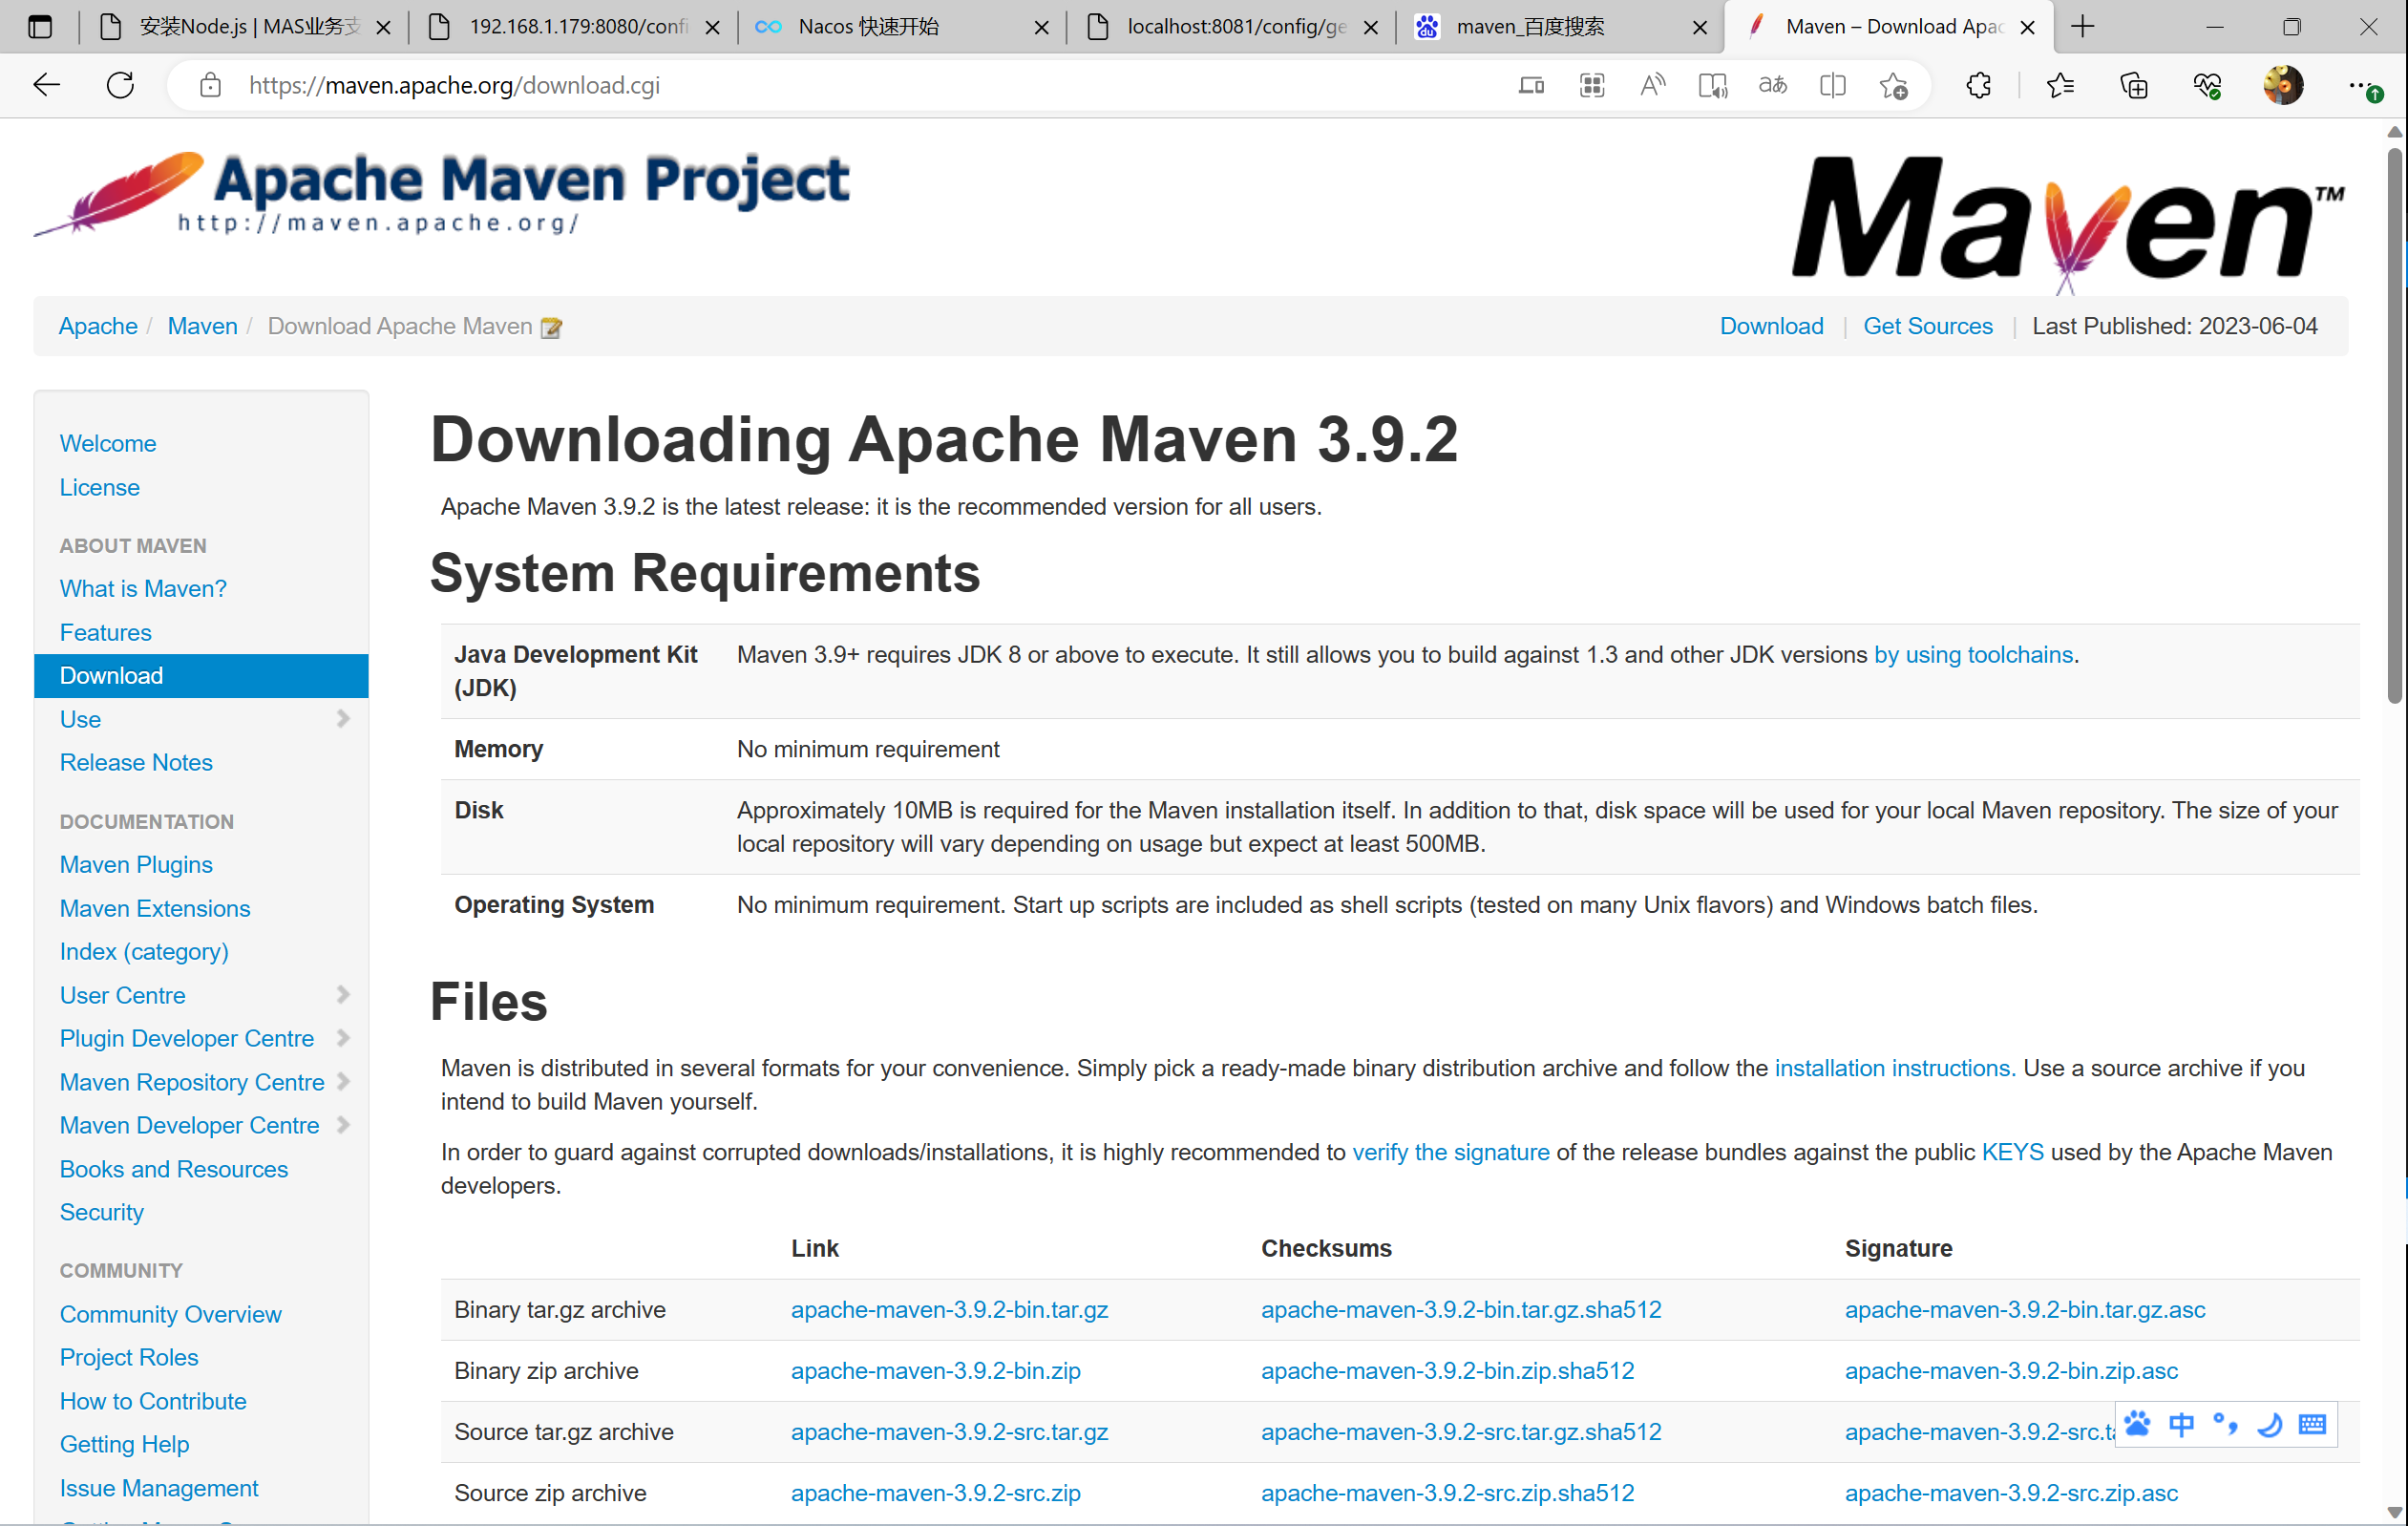Click the Download menu item in top navigation
The width and height of the screenshot is (2408, 1526).
coord(1771,325)
